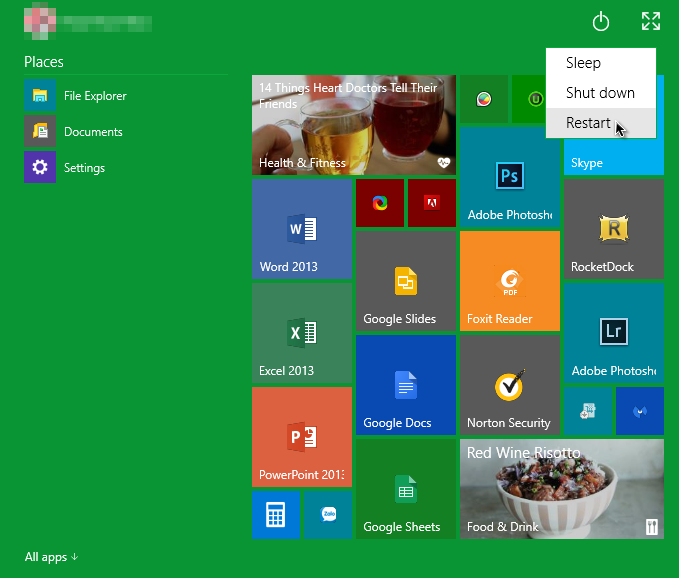Expand the All apps list
Screen dimensions: 679x578
[51, 557]
